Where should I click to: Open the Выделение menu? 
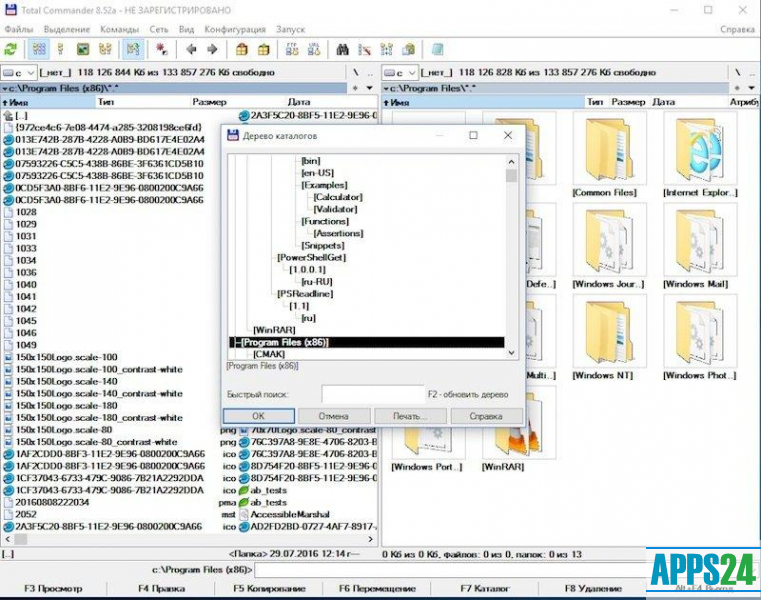[x=67, y=29]
